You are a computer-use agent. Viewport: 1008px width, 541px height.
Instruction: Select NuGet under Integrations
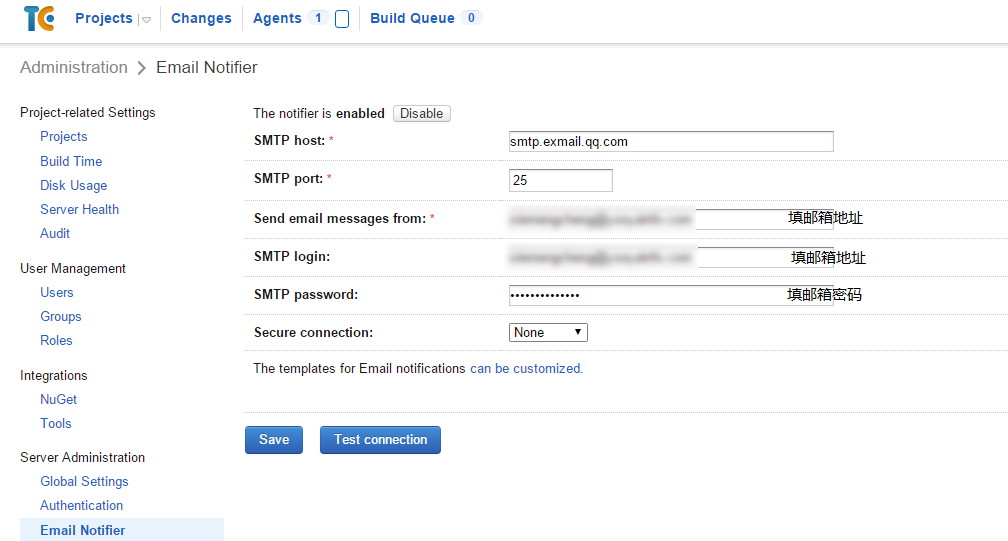coord(59,399)
